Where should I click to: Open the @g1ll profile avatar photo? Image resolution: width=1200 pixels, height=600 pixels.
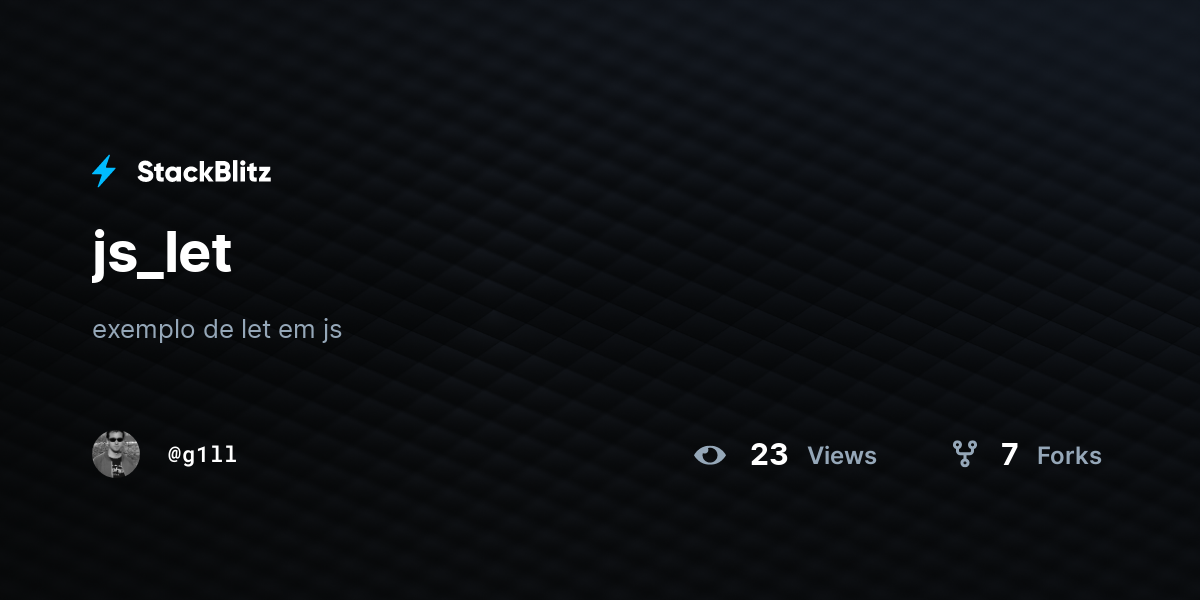click(x=116, y=454)
